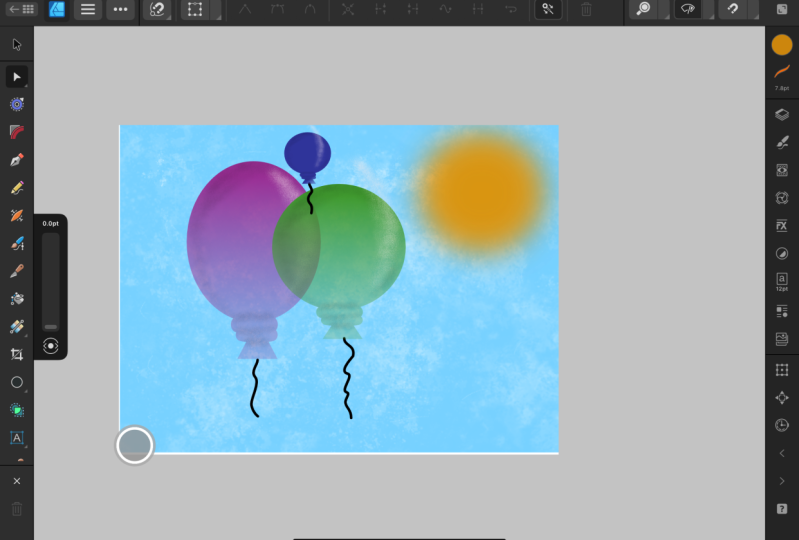Image resolution: width=799 pixels, height=540 pixels.
Task: Click the top toolbar delete trash icon
Action: 587,9
